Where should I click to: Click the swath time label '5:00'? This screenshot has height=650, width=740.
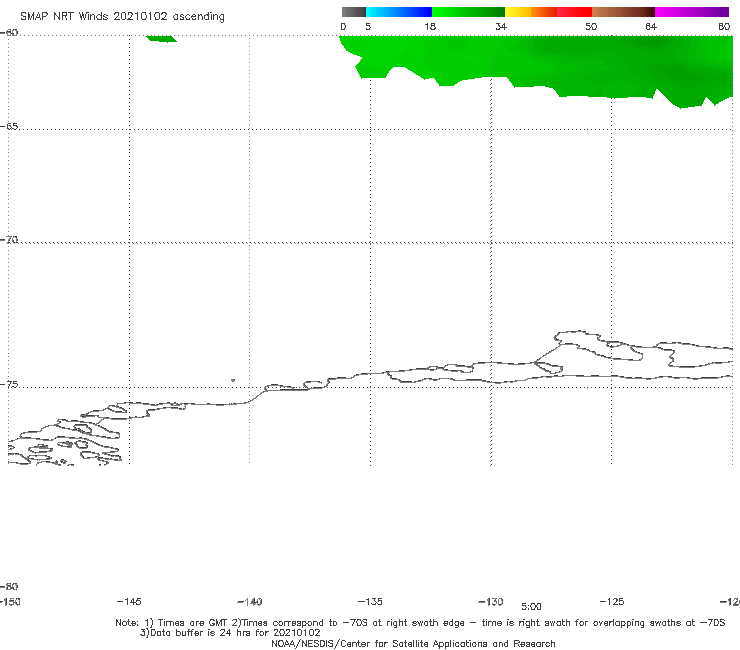[531, 607]
